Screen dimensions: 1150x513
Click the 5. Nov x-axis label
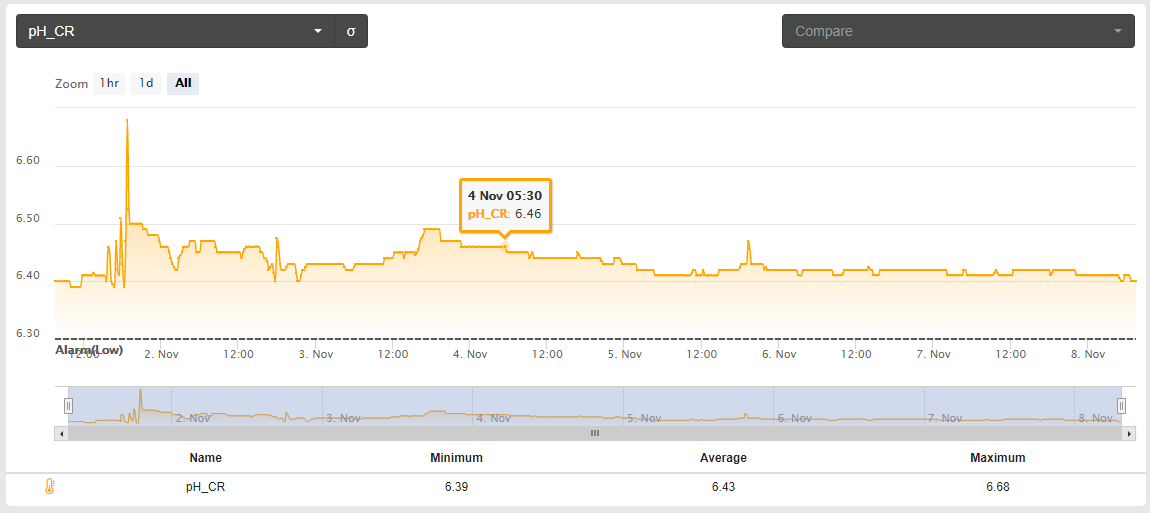[625, 354]
